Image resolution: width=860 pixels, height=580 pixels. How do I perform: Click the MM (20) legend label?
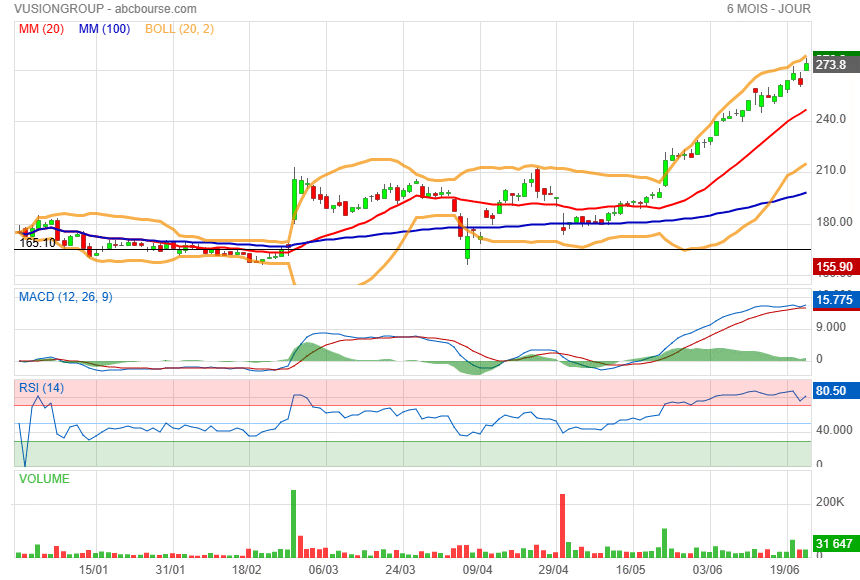(42, 28)
